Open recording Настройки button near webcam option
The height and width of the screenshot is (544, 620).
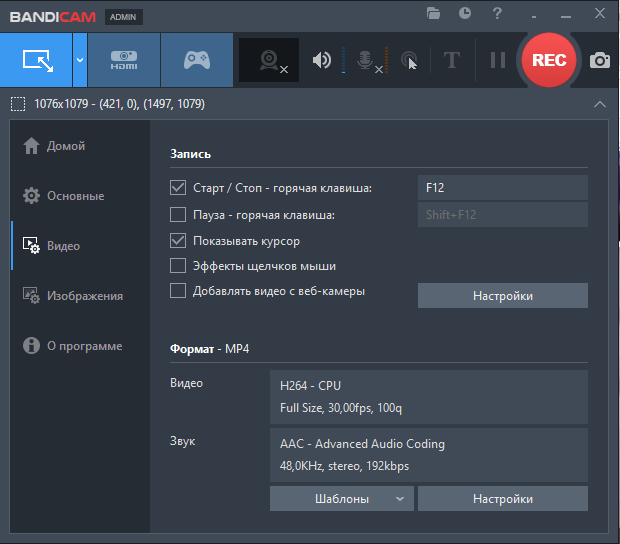[503, 295]
